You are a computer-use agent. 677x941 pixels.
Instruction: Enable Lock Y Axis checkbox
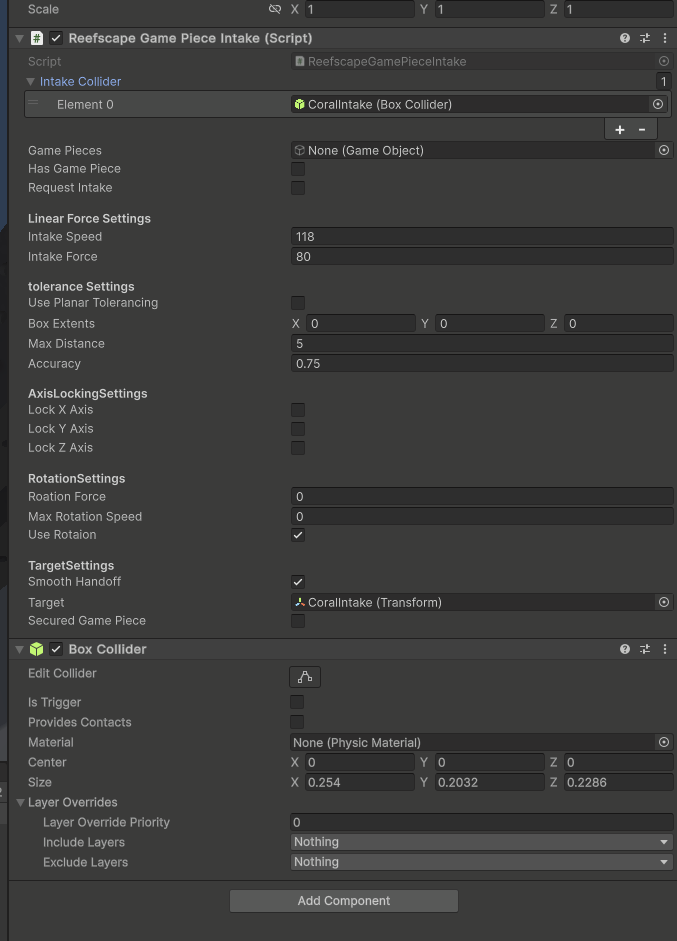tap(298, 429)
